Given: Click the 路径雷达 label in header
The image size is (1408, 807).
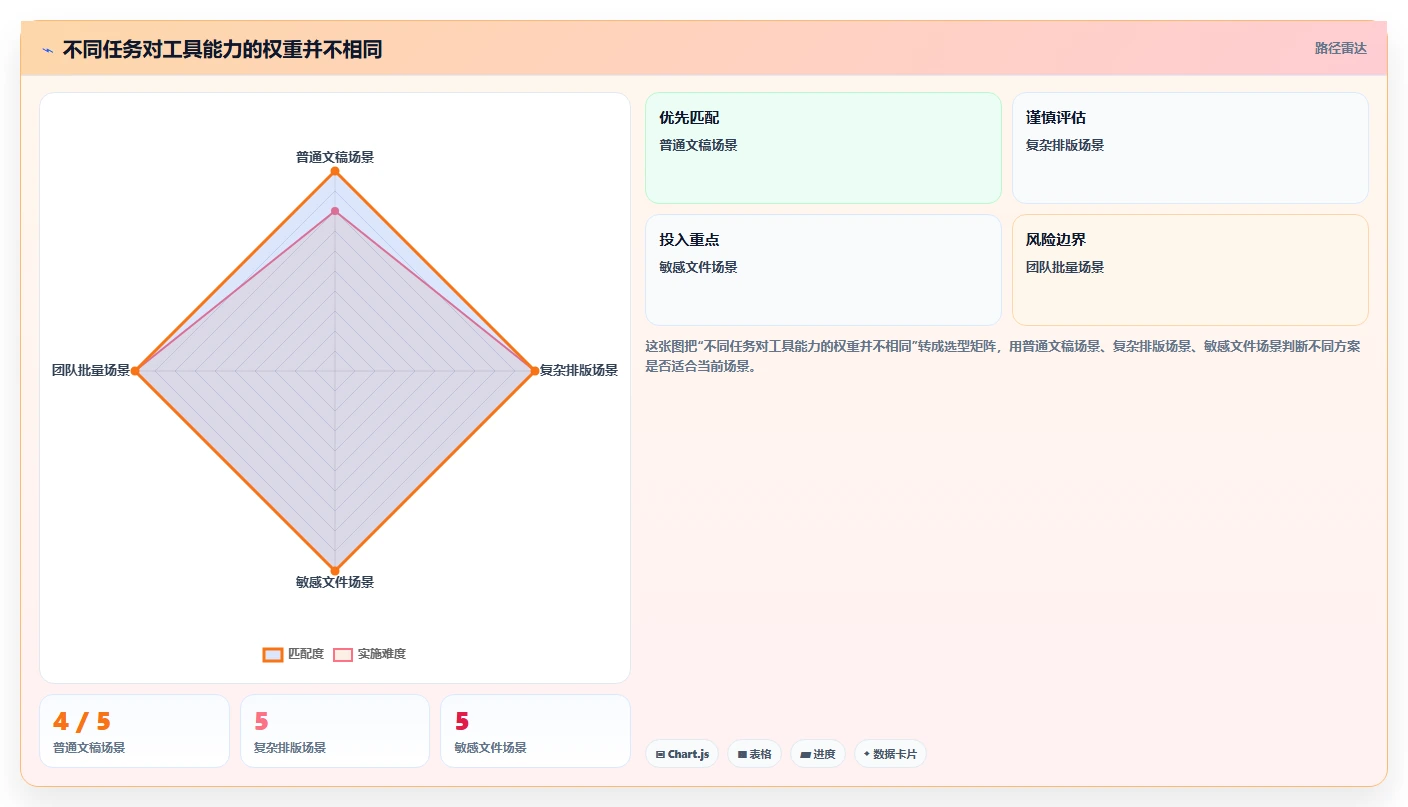Looking at the screenshot, I should pyautogui.click(x=1340, y=48).
